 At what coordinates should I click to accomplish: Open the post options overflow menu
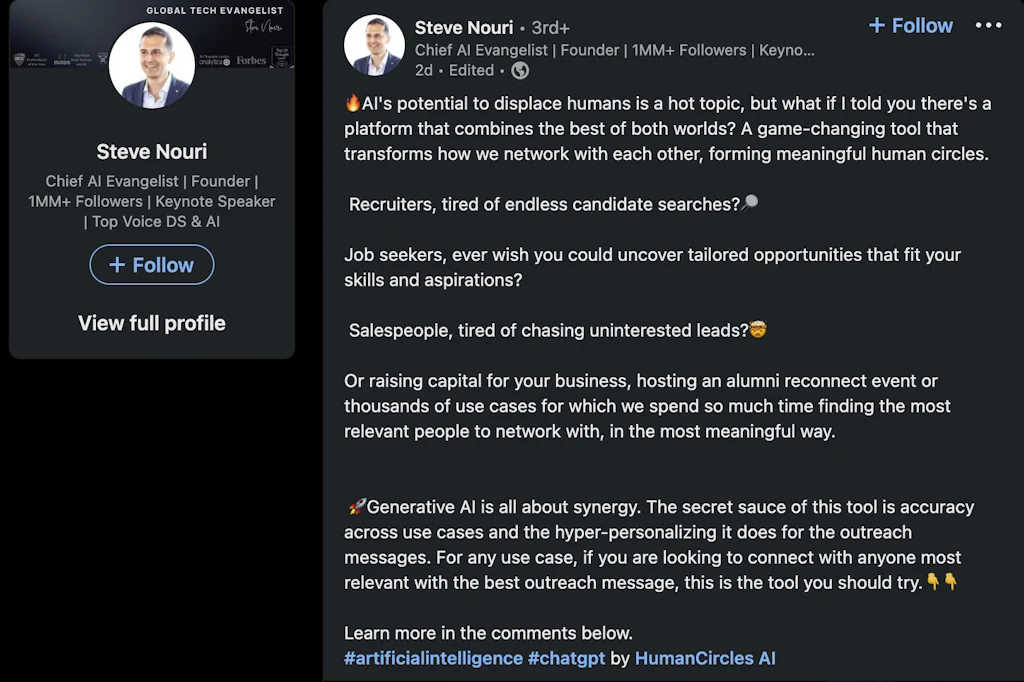pos(988,26)
